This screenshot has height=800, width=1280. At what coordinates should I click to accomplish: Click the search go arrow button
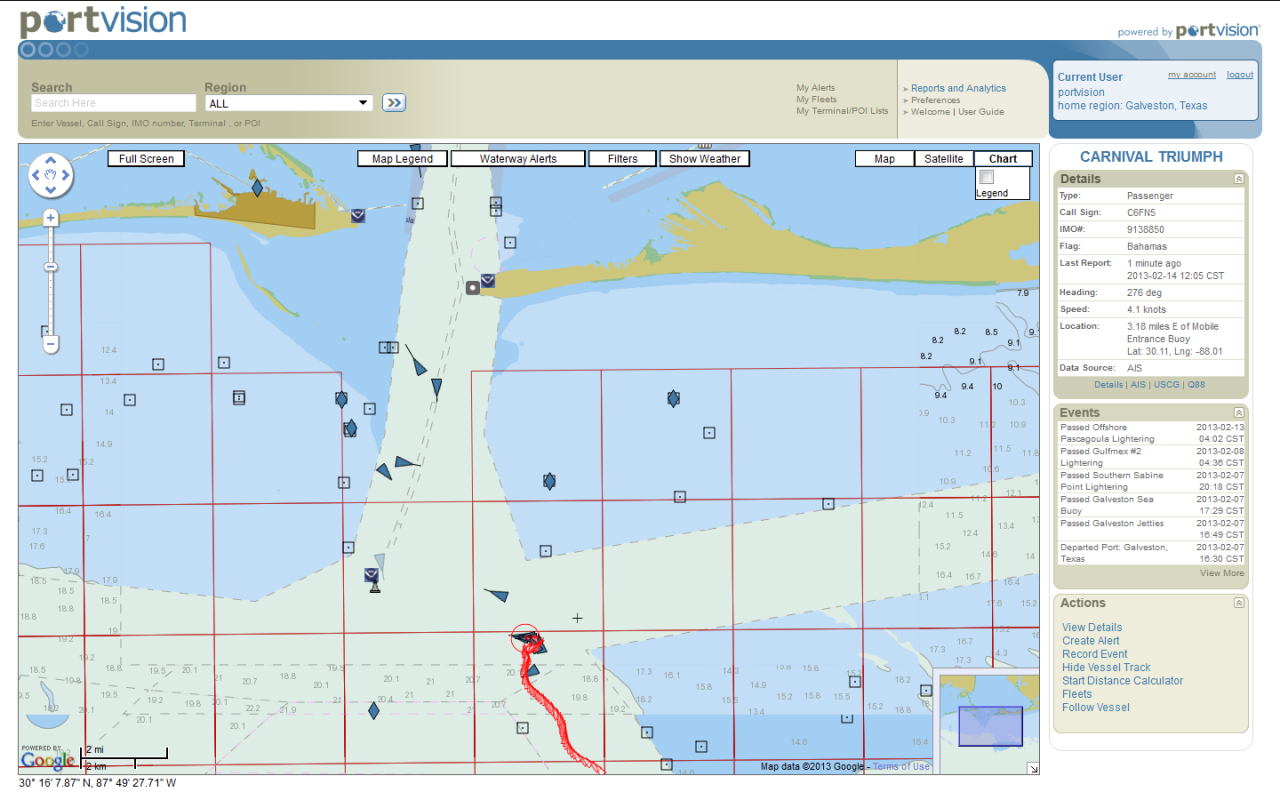coord(394,102)
